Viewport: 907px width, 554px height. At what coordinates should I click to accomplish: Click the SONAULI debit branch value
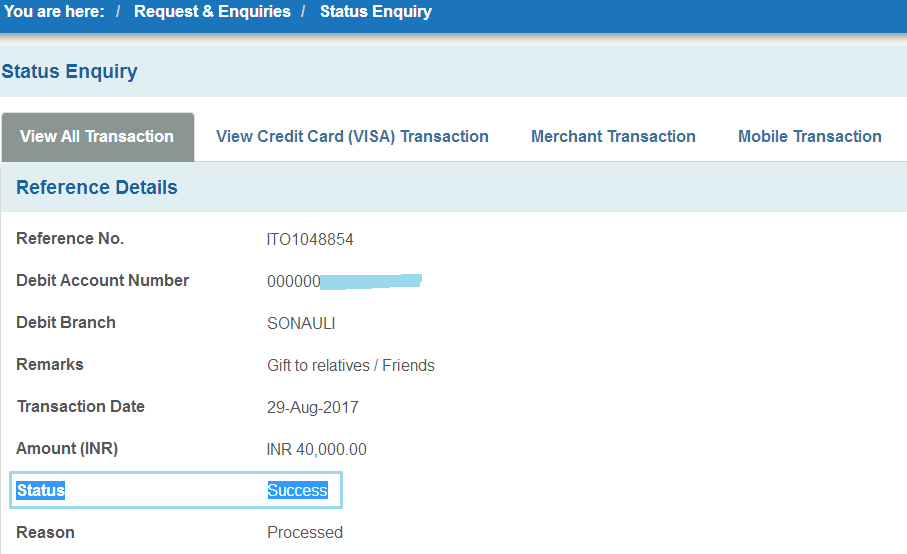pyautogui.click(x=301, y=324)
